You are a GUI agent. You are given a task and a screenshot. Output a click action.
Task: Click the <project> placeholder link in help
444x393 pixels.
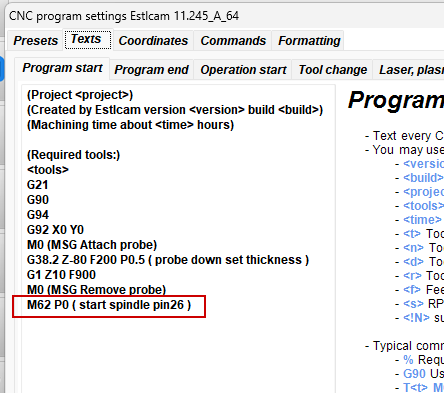point(423,192)
